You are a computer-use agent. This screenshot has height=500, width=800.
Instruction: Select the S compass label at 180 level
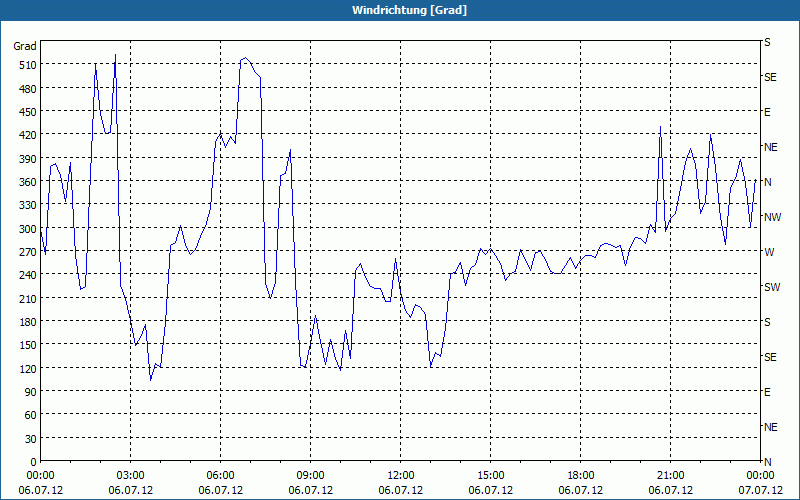[x=767, y=322]
